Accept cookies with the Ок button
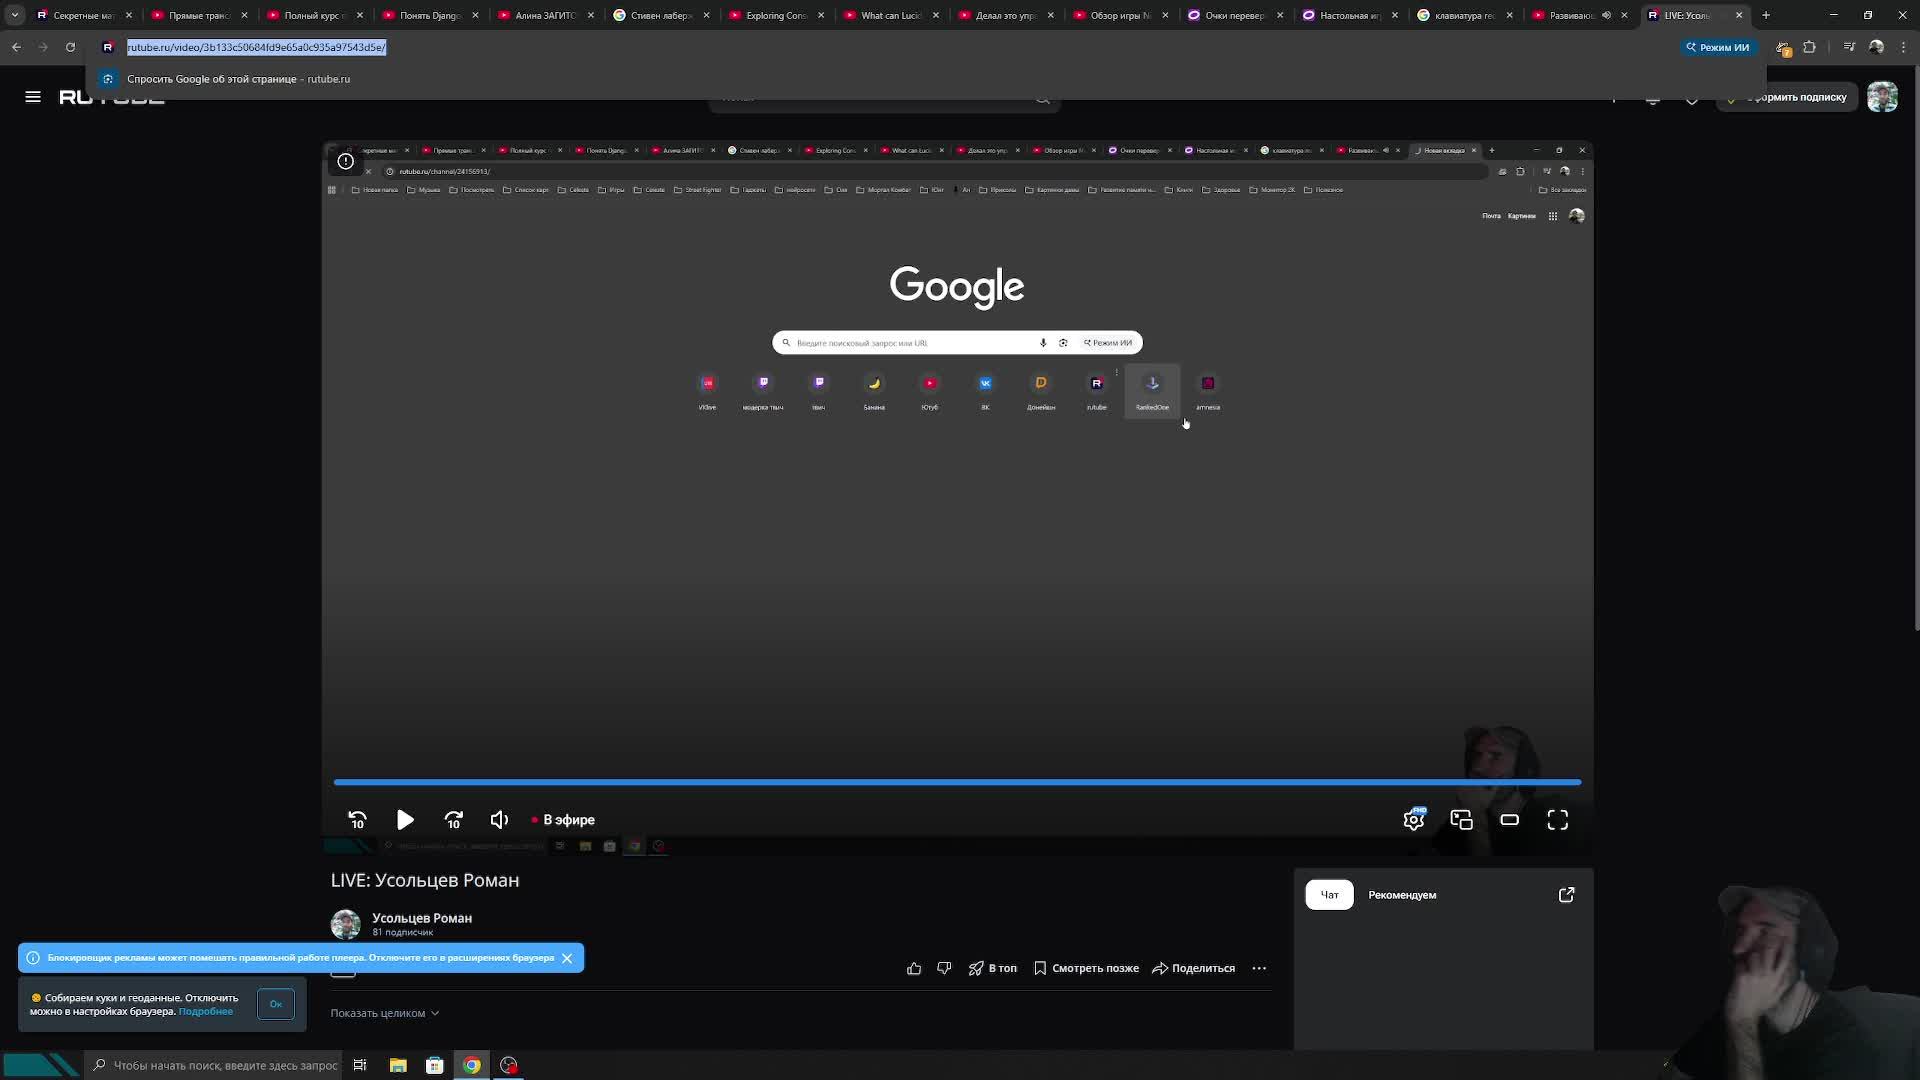 pyautogui.click(x=275, y=1004)
